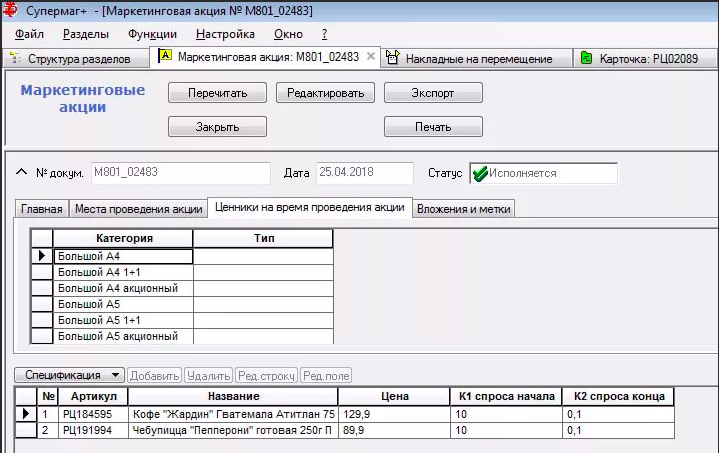Select the row marker of Большой А4
Viewport: 719px width, 453px height.
pos(42,256)
